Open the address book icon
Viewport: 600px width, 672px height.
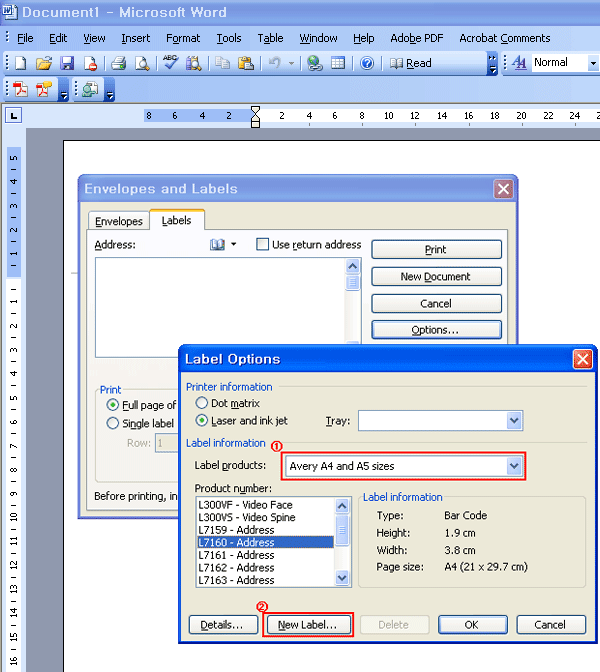(x=217, y=245)
